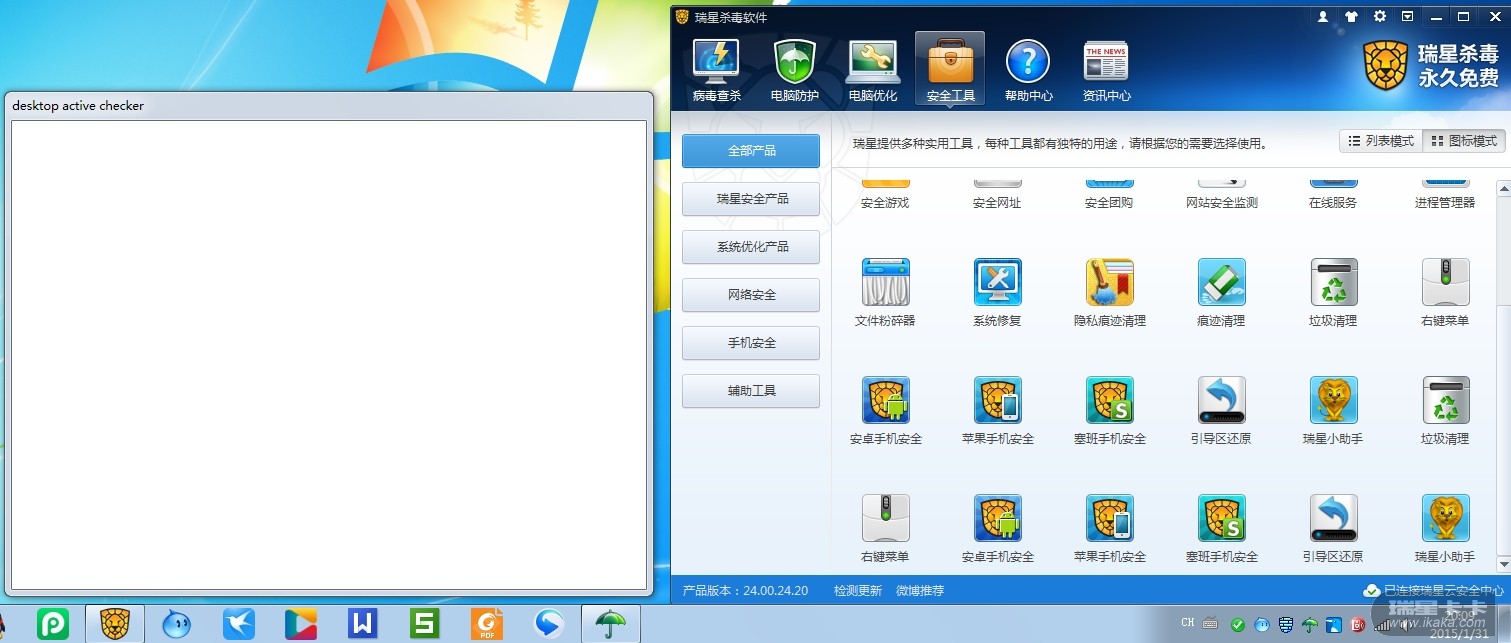Image resolution: width=1511 pixels, height=643 pixels.
Task: Switch to 列表模式 list view
Action: click(x=1381, y=141)
